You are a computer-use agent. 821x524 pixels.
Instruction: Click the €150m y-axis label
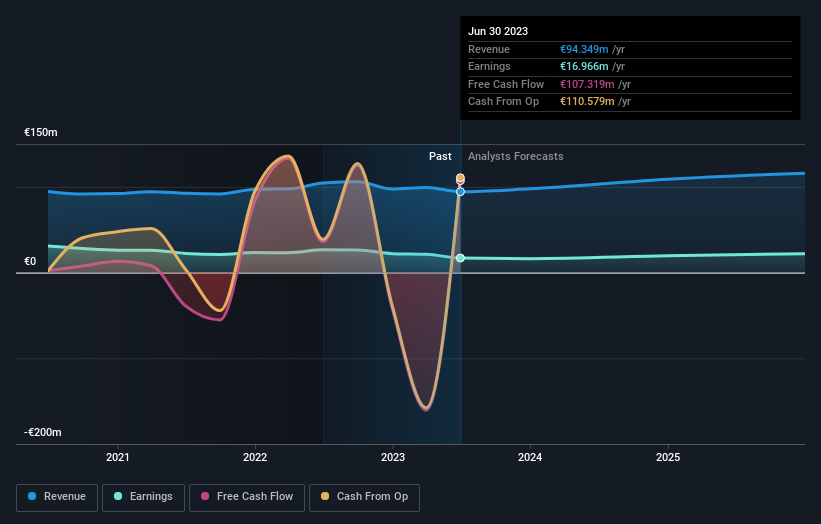[x=41, y=132]
